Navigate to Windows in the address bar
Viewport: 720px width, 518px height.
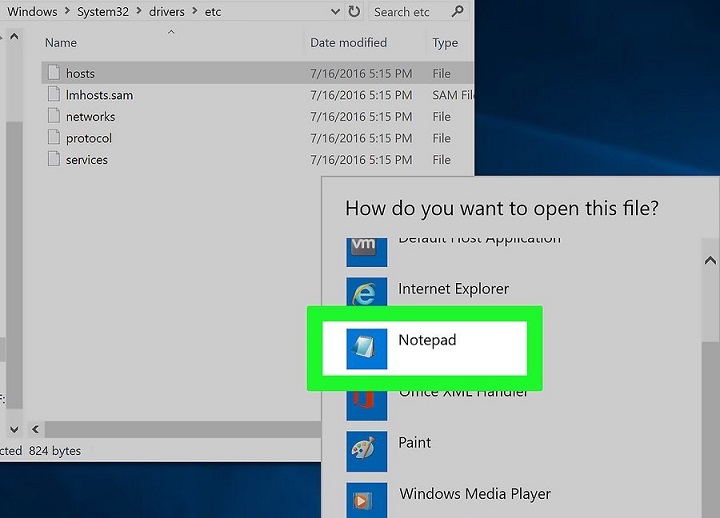click(32, 11)
